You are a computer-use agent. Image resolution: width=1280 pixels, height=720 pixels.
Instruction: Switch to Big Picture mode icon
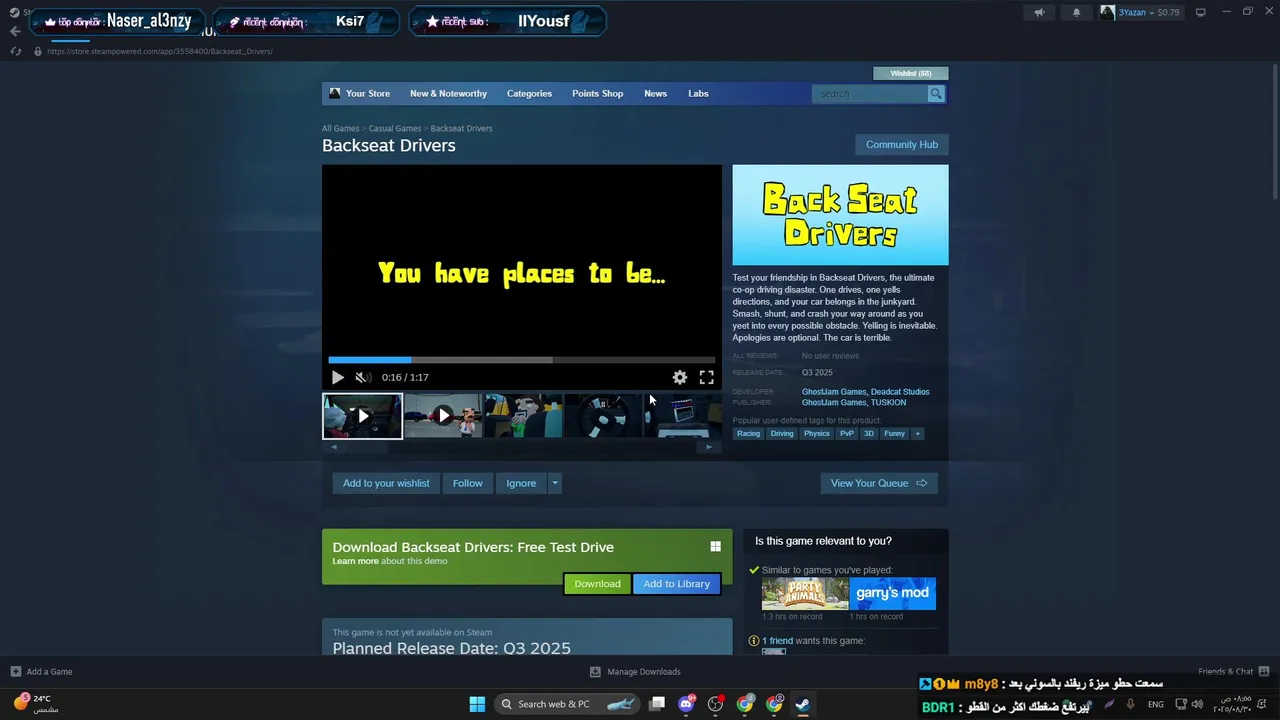click(1201, 12)
